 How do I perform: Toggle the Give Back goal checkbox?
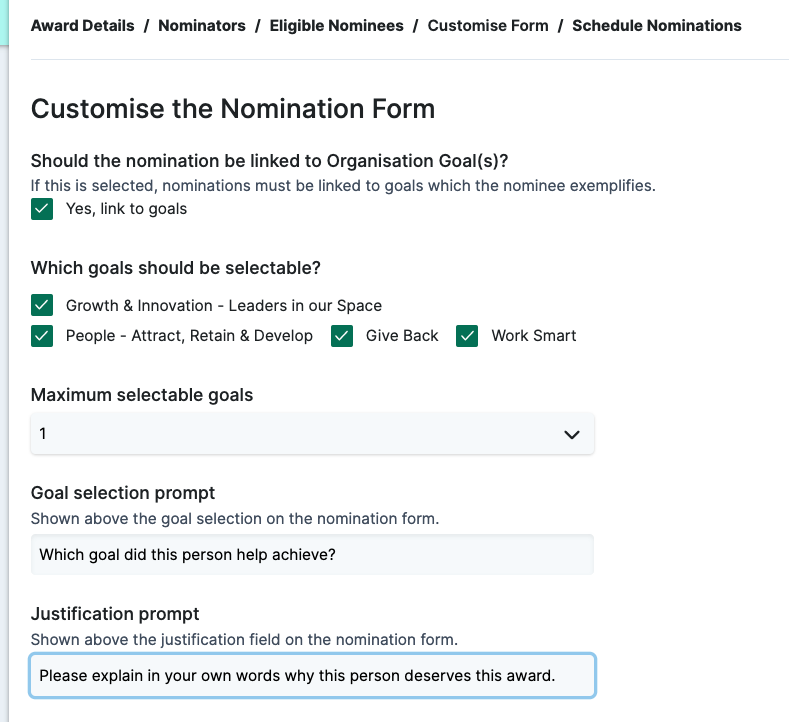point(342,336)
